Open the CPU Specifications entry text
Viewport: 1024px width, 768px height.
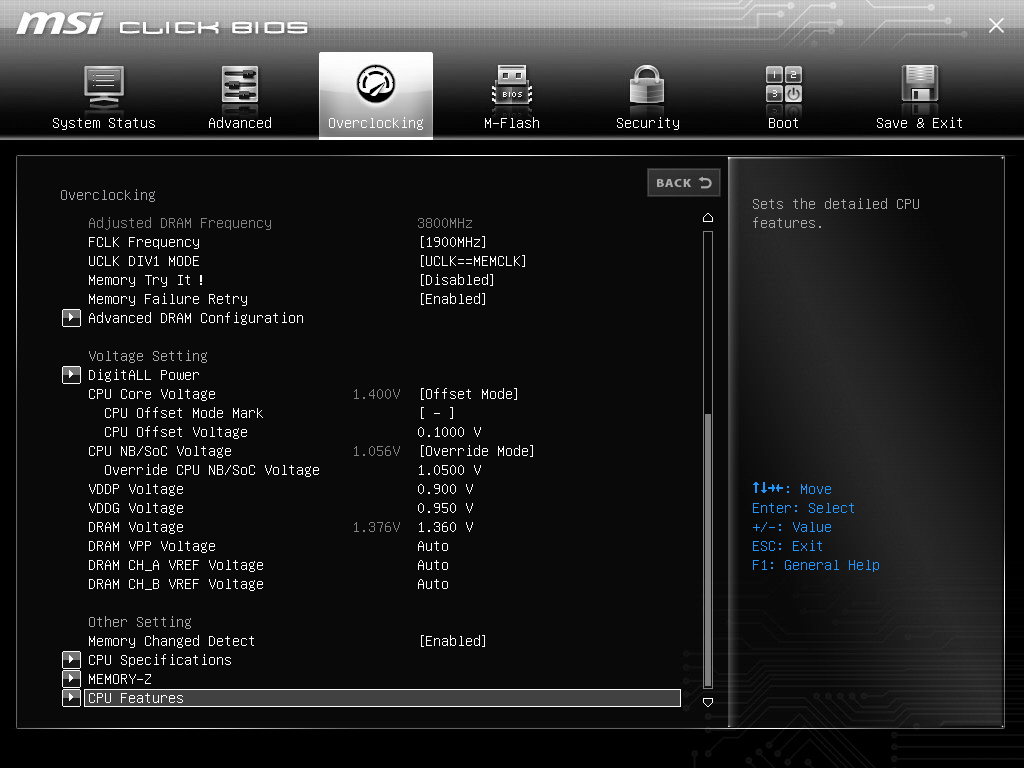point(159,660)
